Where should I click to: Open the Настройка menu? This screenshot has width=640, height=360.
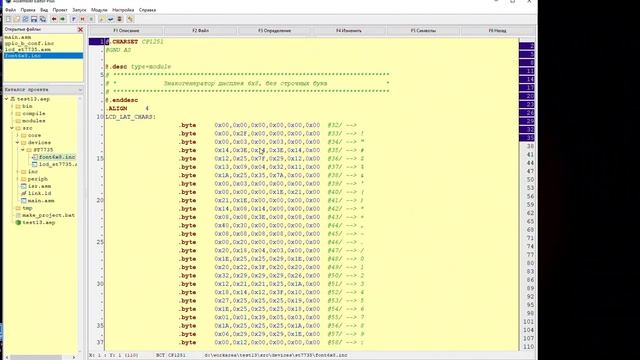123,10
